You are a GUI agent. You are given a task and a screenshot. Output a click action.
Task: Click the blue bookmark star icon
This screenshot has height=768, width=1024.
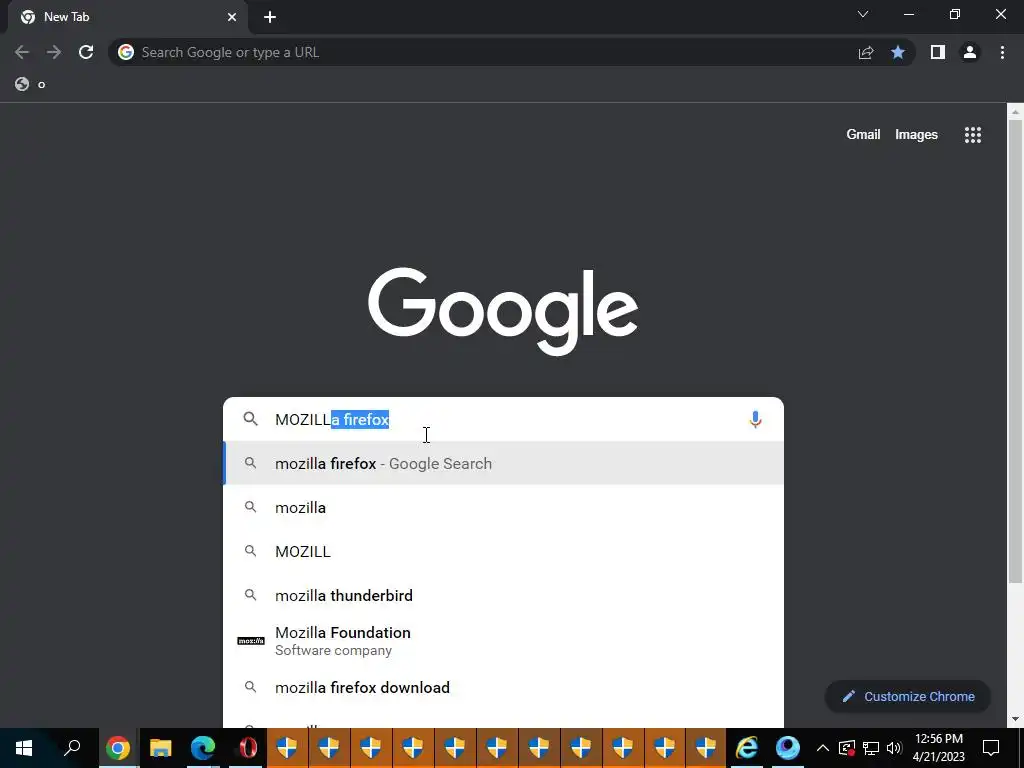point(898,52)
